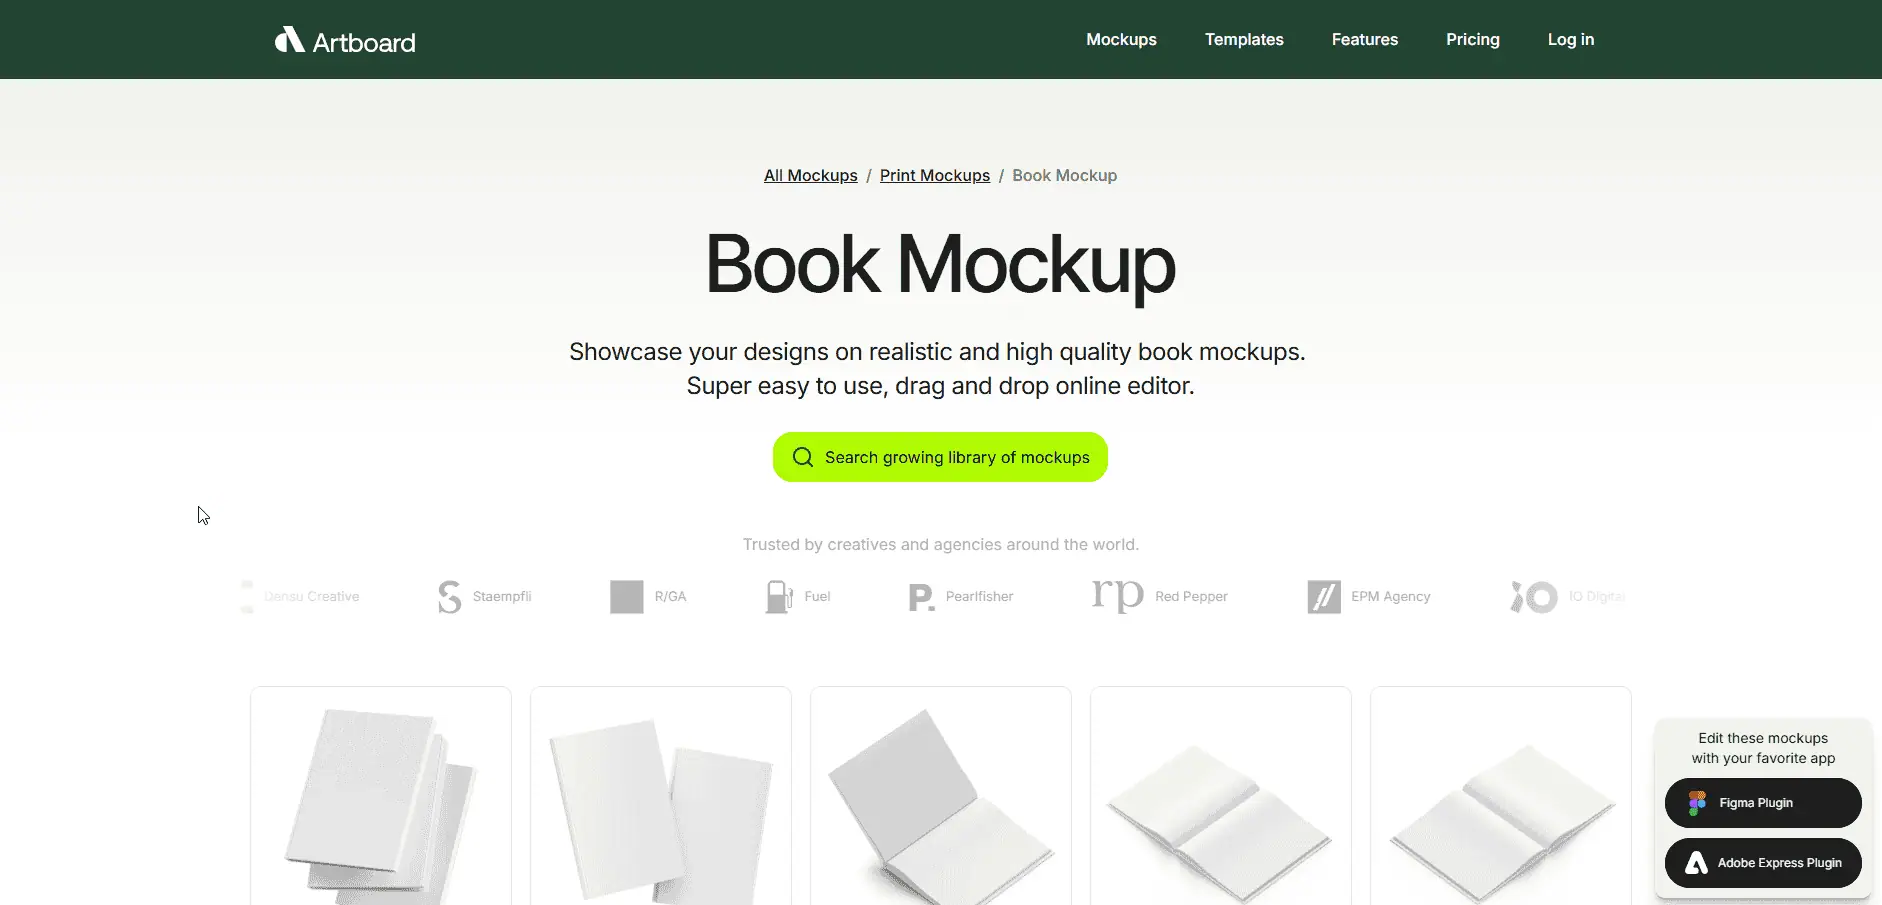Follow the All Mockups breadcrumb
1882x905 pixels.
tap(810, 176)
